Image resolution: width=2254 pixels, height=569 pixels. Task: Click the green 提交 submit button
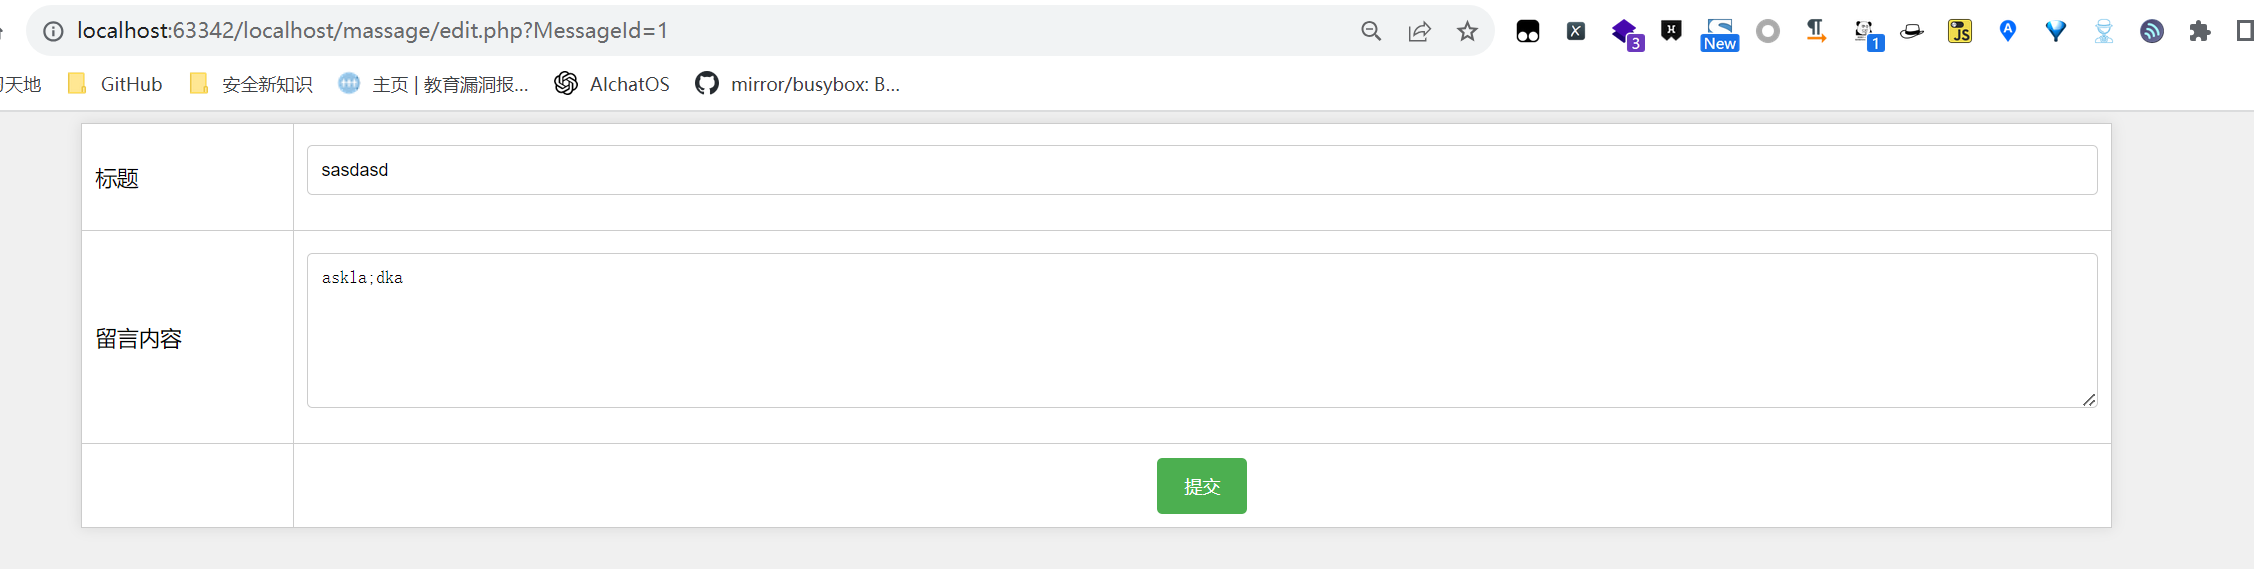pos(1201,486)
